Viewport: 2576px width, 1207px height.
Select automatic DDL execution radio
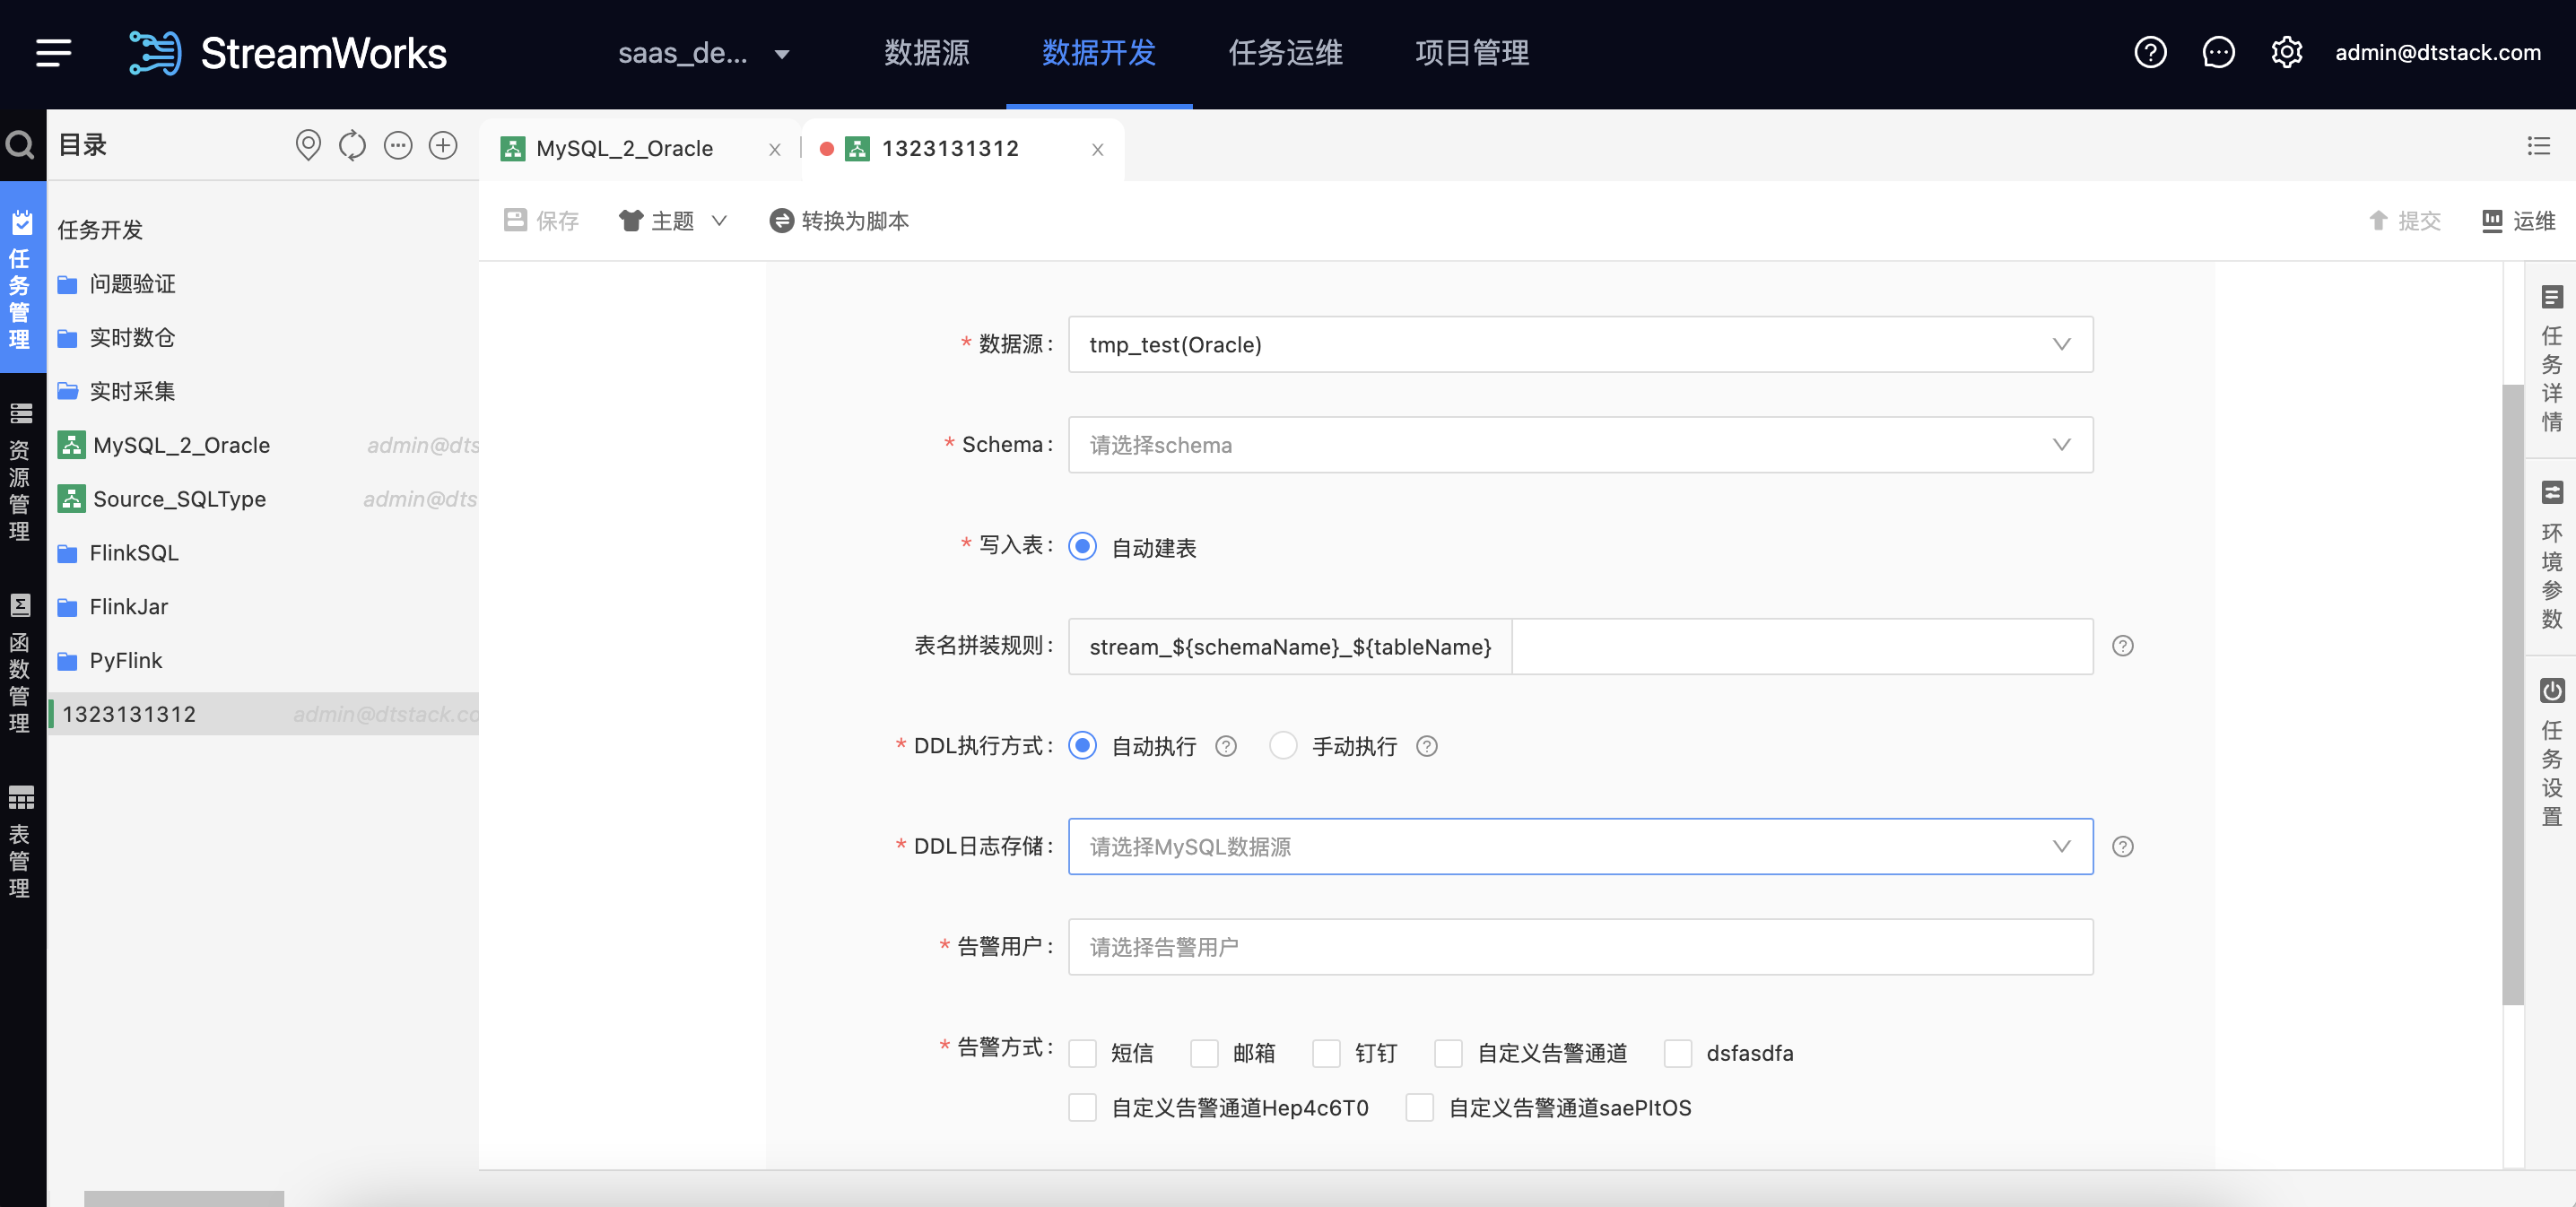coord(1082,746)
